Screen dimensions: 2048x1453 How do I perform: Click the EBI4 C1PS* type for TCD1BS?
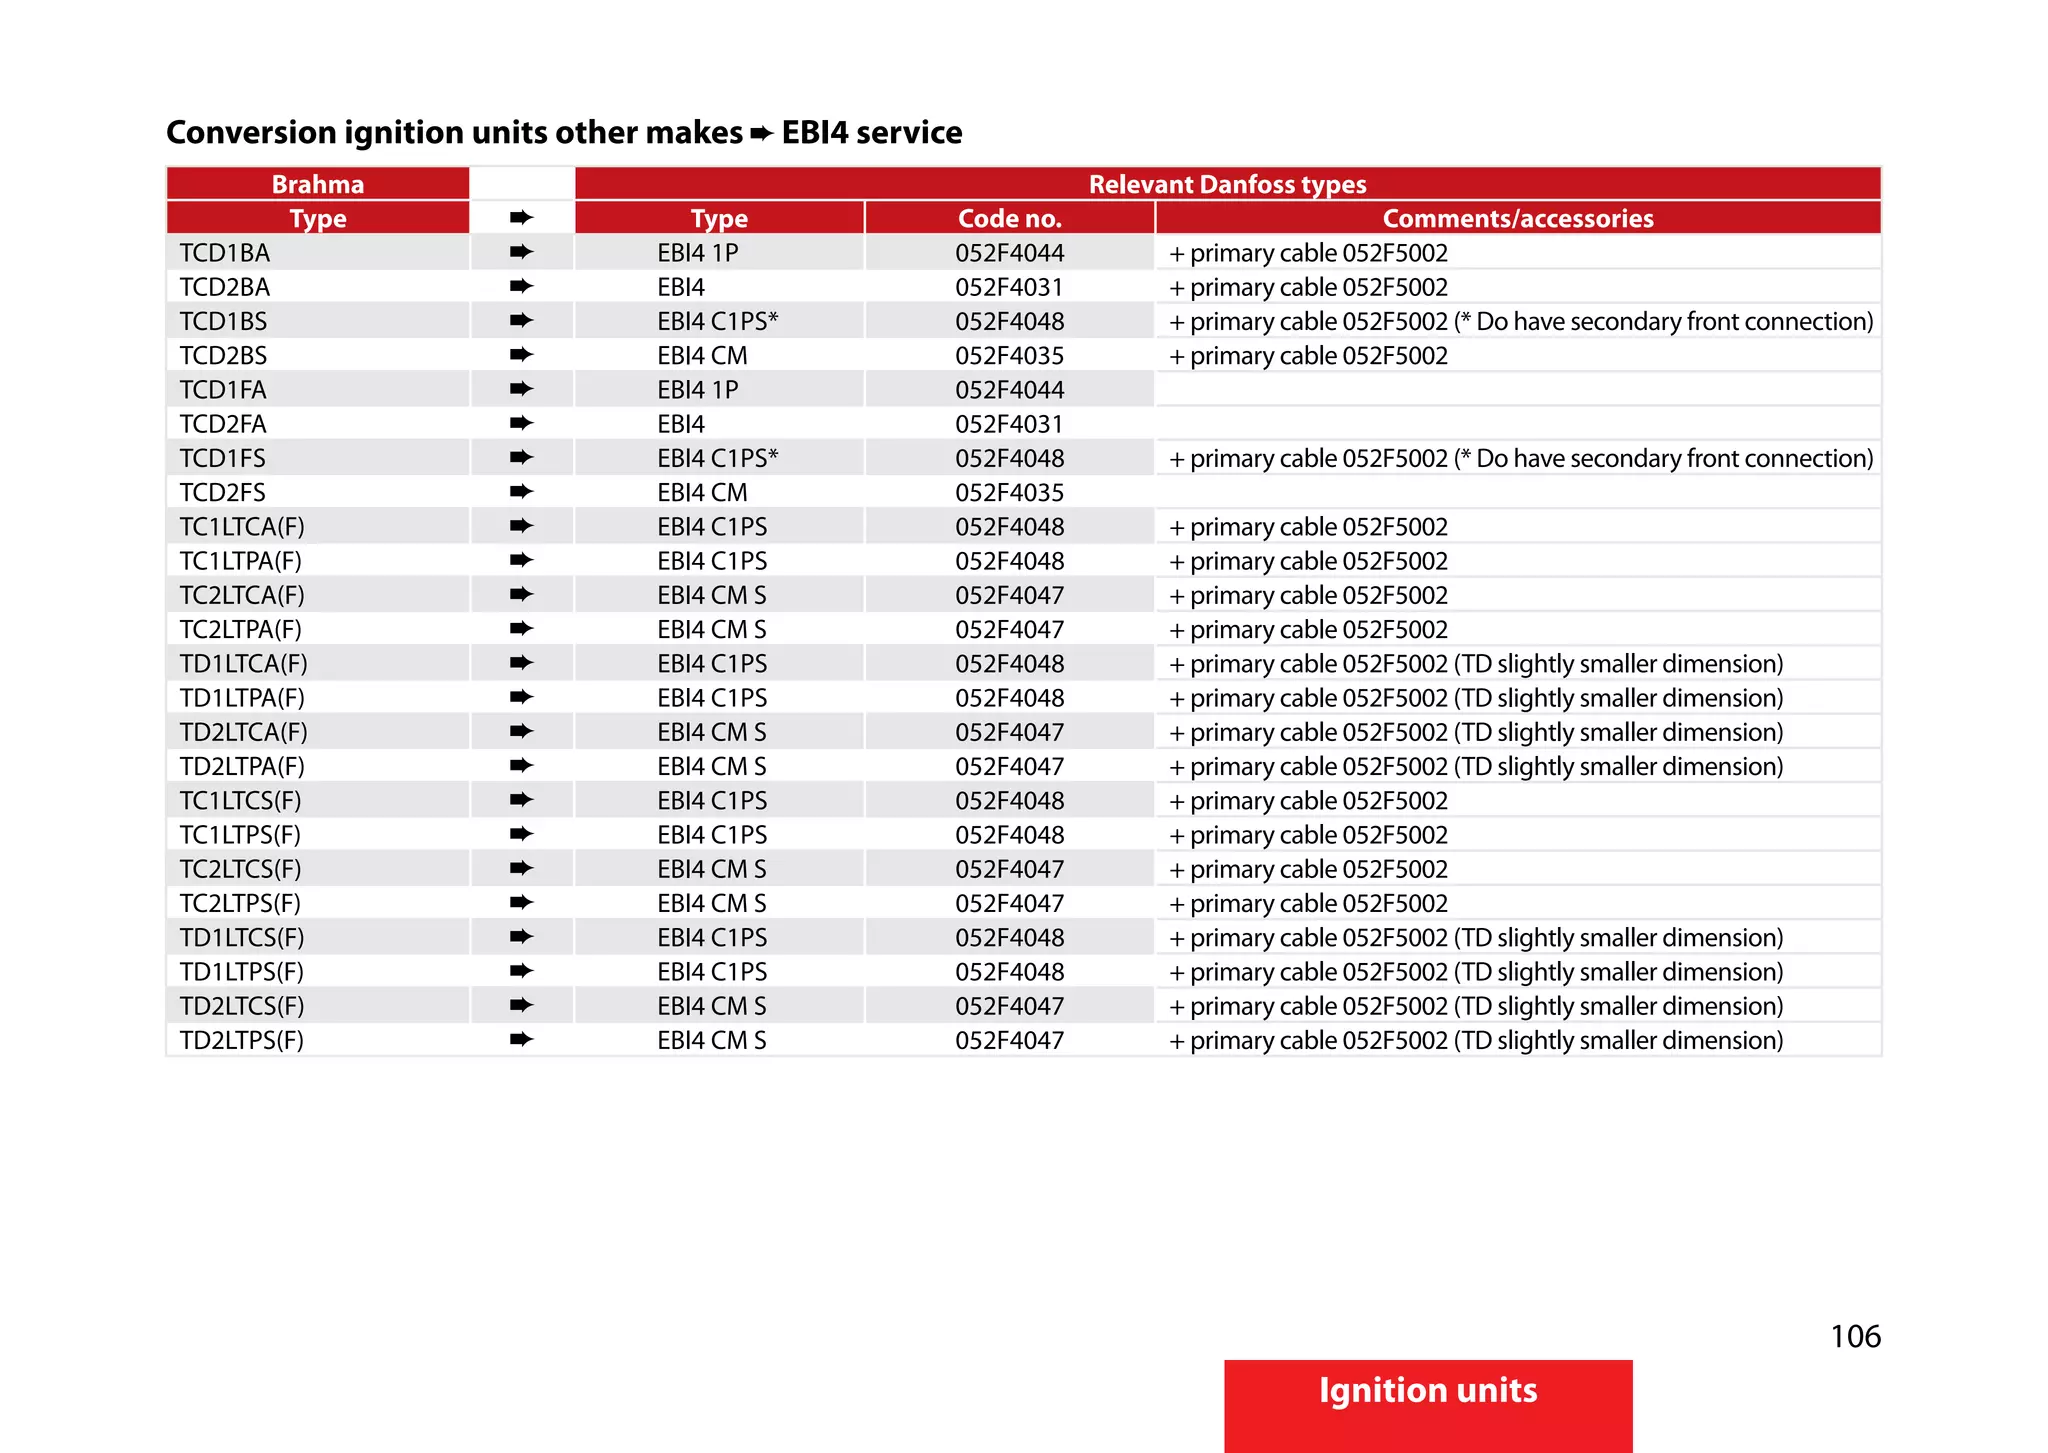(717, 321)
